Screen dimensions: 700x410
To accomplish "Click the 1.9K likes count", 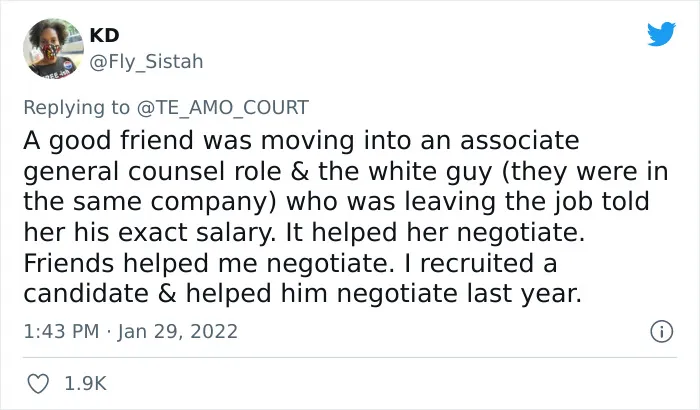I will tap(85, 384).
